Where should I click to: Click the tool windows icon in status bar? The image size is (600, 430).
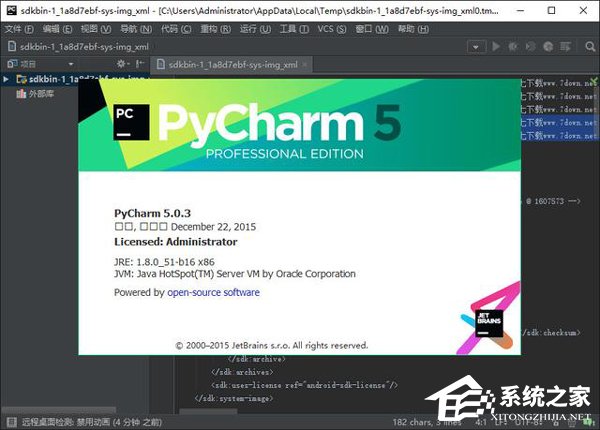[11, 422]
